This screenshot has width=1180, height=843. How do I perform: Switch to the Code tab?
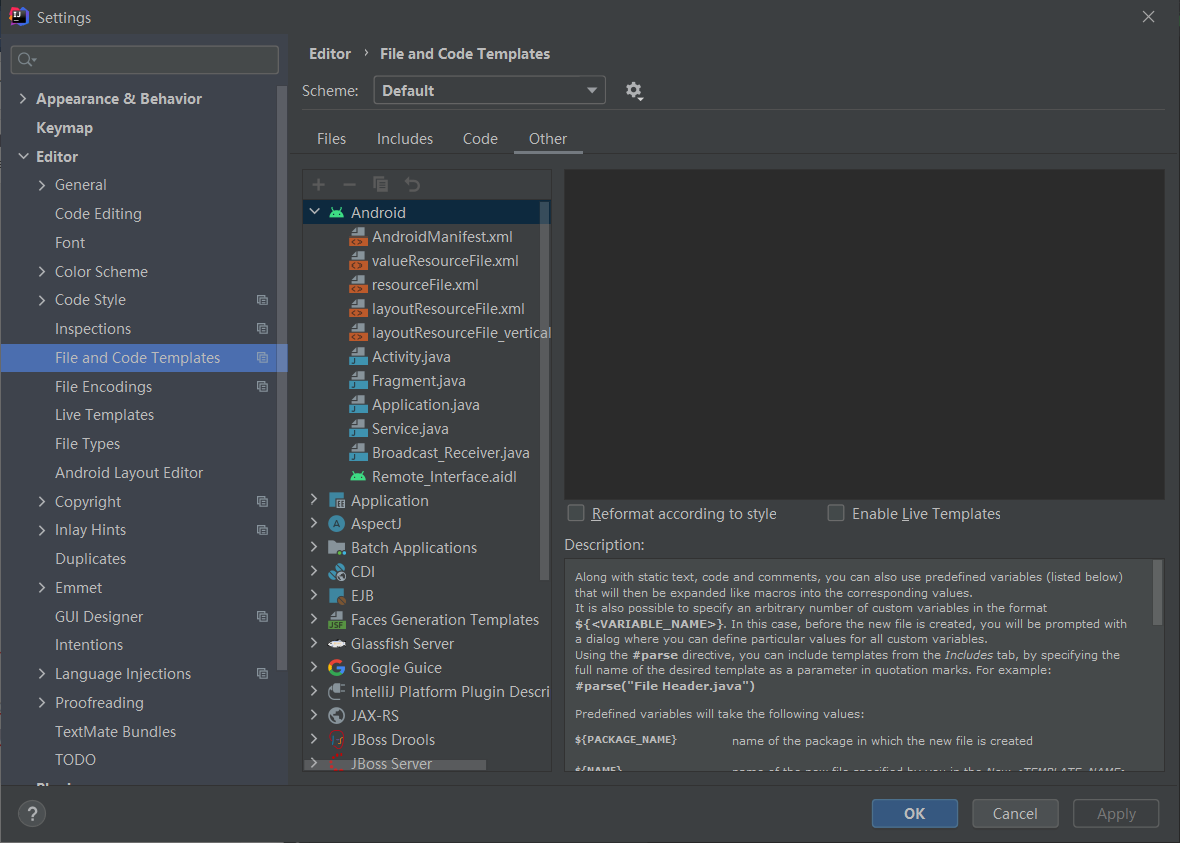(480, 139)
